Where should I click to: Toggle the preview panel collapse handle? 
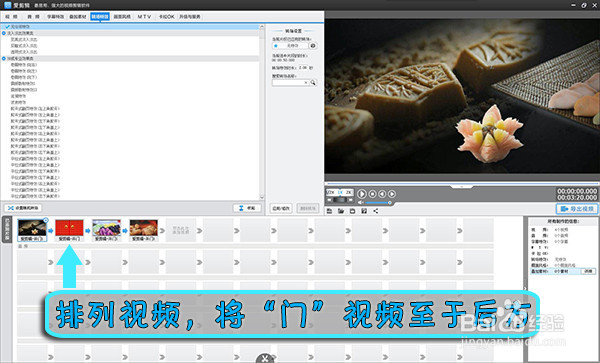(x=462, y=187)
